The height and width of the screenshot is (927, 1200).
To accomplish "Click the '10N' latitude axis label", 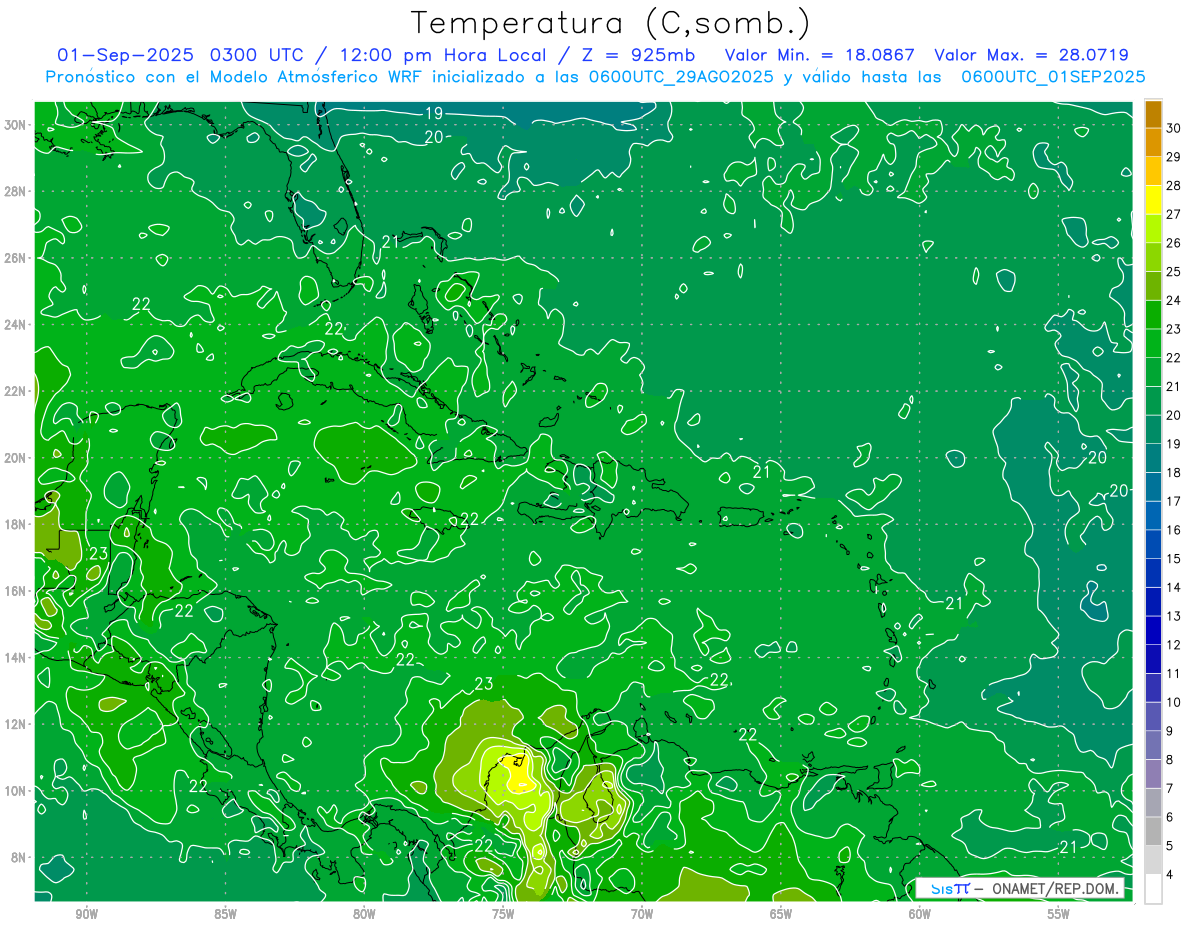I will click(16, 791).
